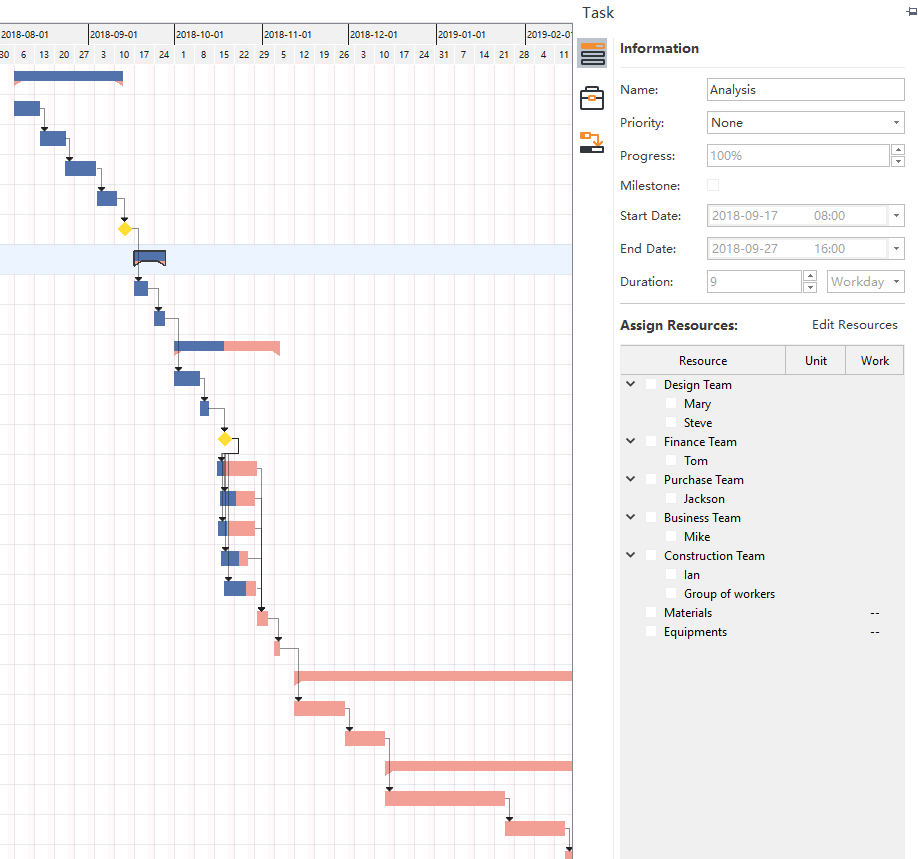Click the Unit column header
Screen dimensions: 918x859
816,361
